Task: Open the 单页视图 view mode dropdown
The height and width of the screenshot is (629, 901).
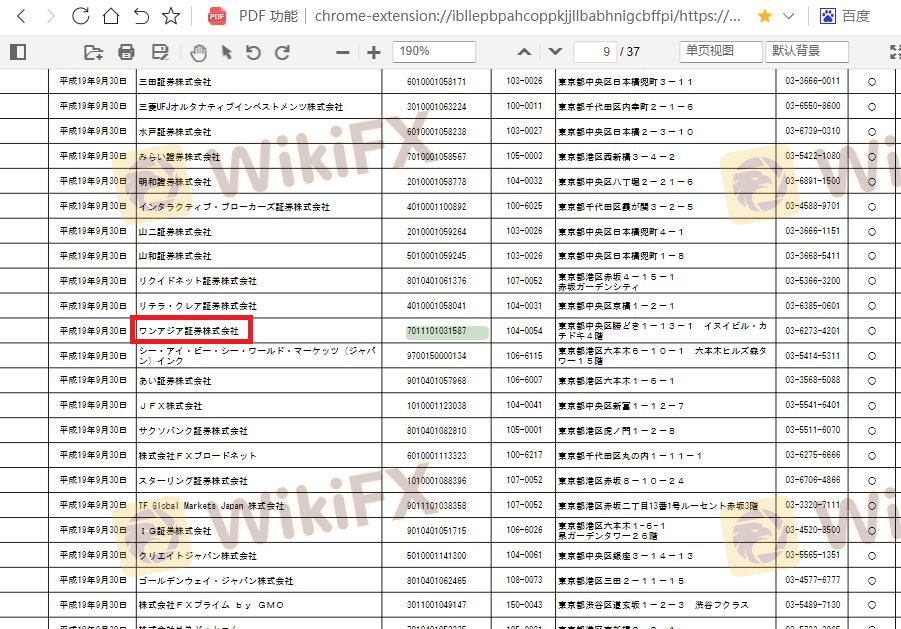Action: pos(719,52)
